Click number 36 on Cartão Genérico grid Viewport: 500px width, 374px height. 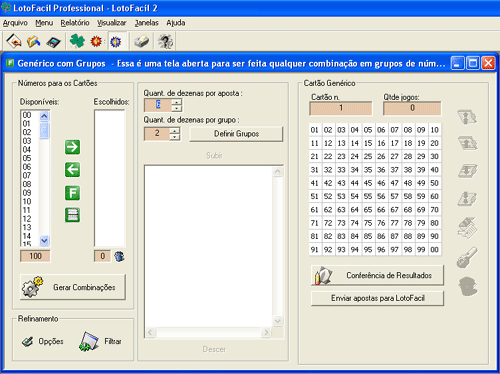click(x=381, y=170)
